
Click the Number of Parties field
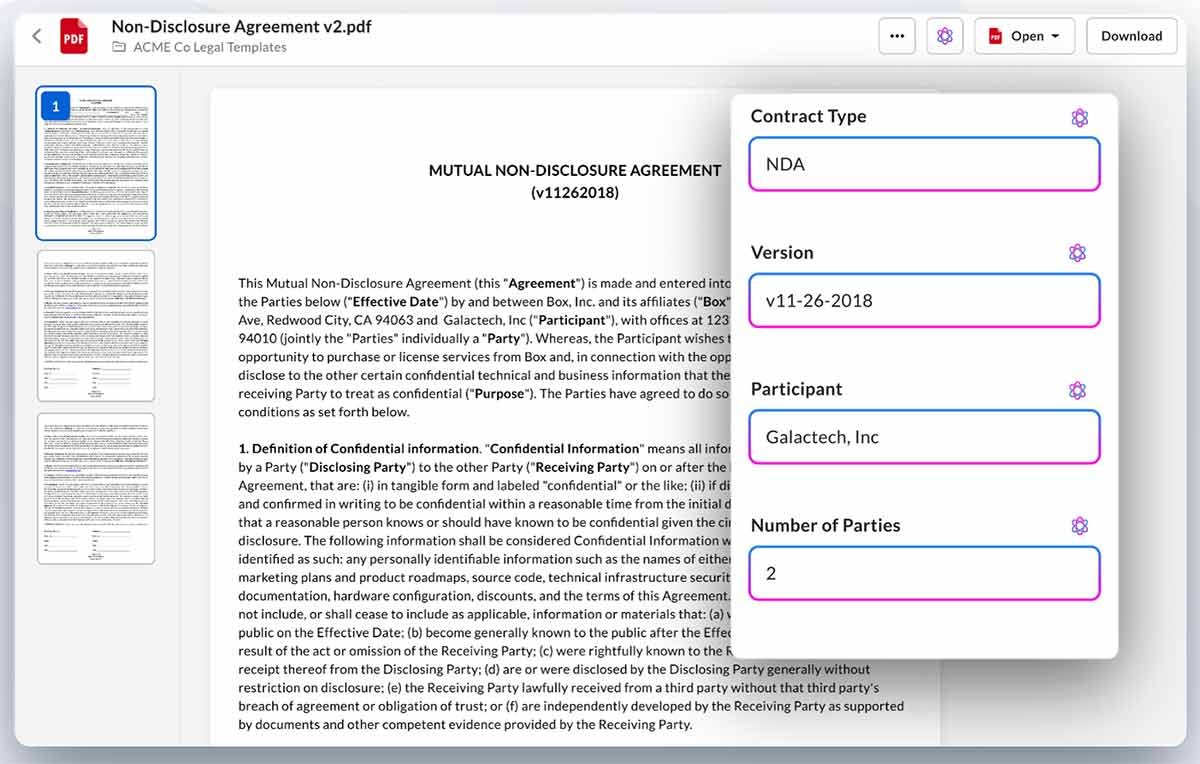pos(924,573)
